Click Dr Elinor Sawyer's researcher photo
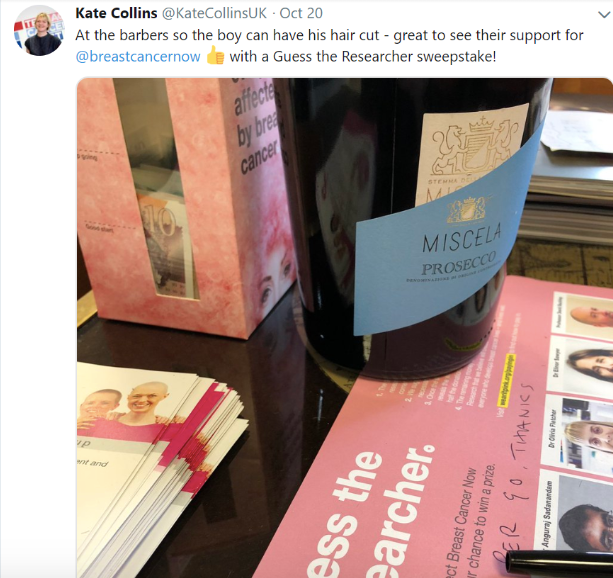Screen dimensions: 613x578 tap(590, 365)
